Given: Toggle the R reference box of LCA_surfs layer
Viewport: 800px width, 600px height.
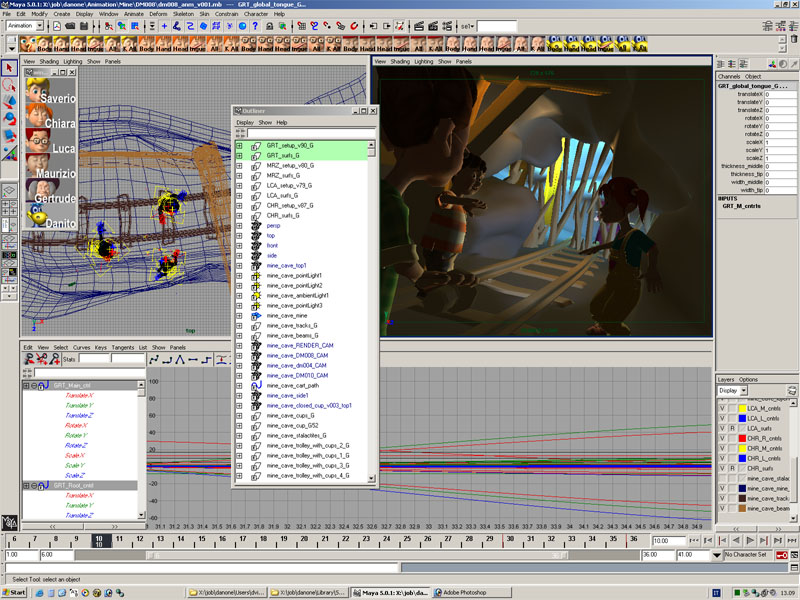Looking at the screenshot, I should tap(732, 429).
